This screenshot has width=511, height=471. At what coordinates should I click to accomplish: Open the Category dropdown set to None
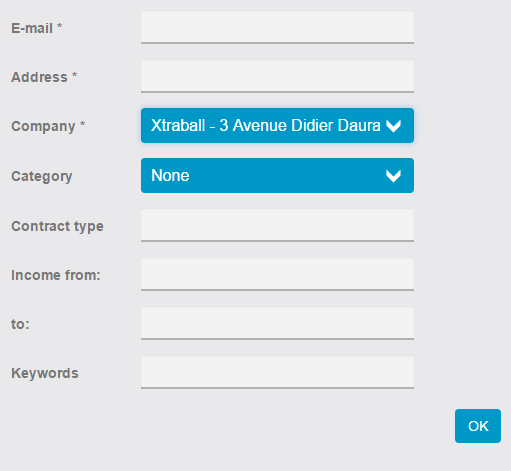point(277,176)
